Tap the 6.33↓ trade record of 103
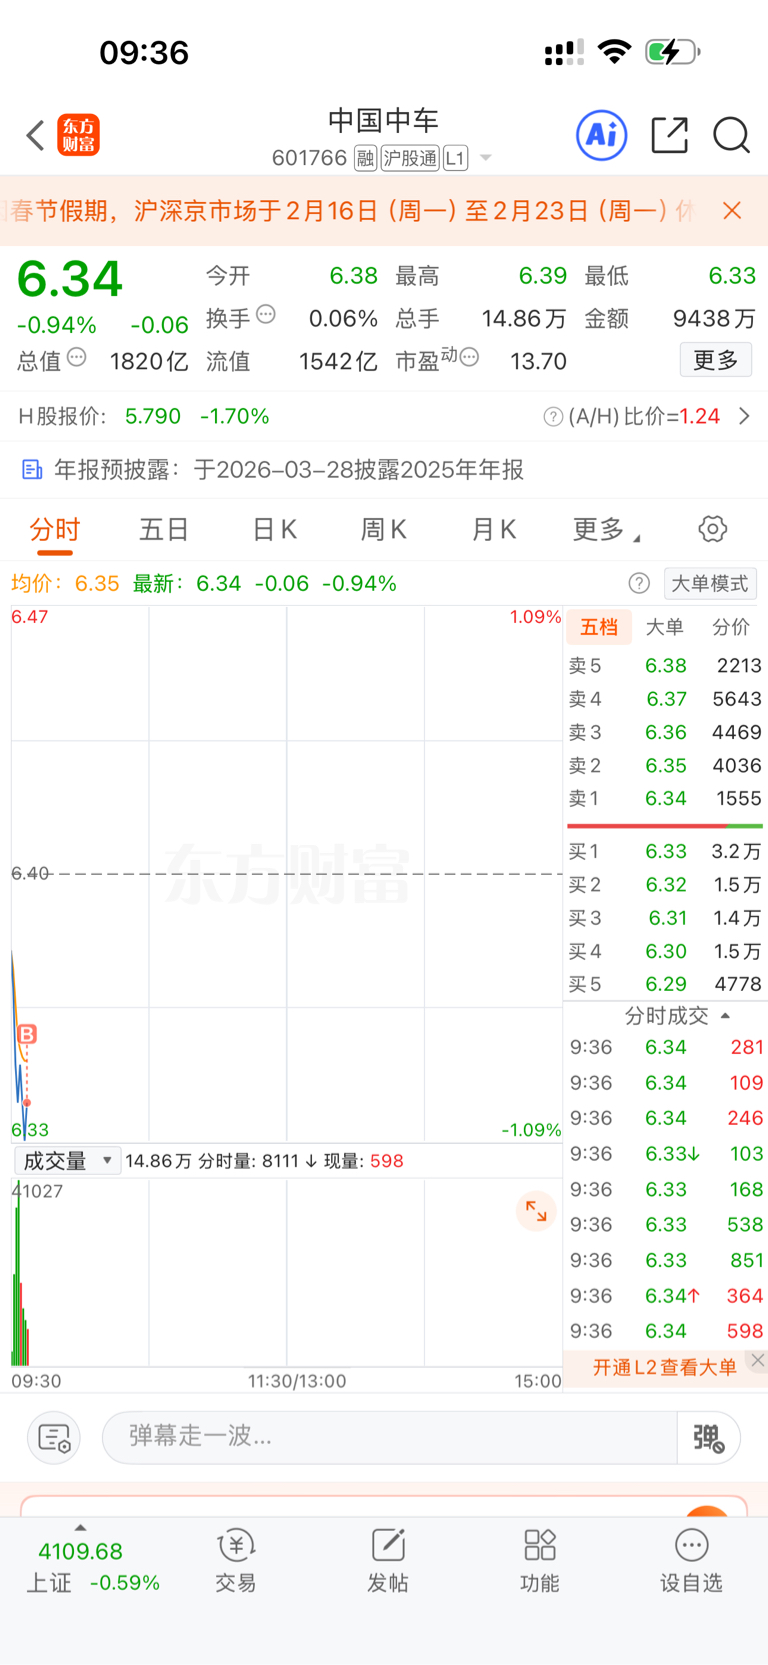This screenshot has width=768, height=1665. pos(665,1154)
